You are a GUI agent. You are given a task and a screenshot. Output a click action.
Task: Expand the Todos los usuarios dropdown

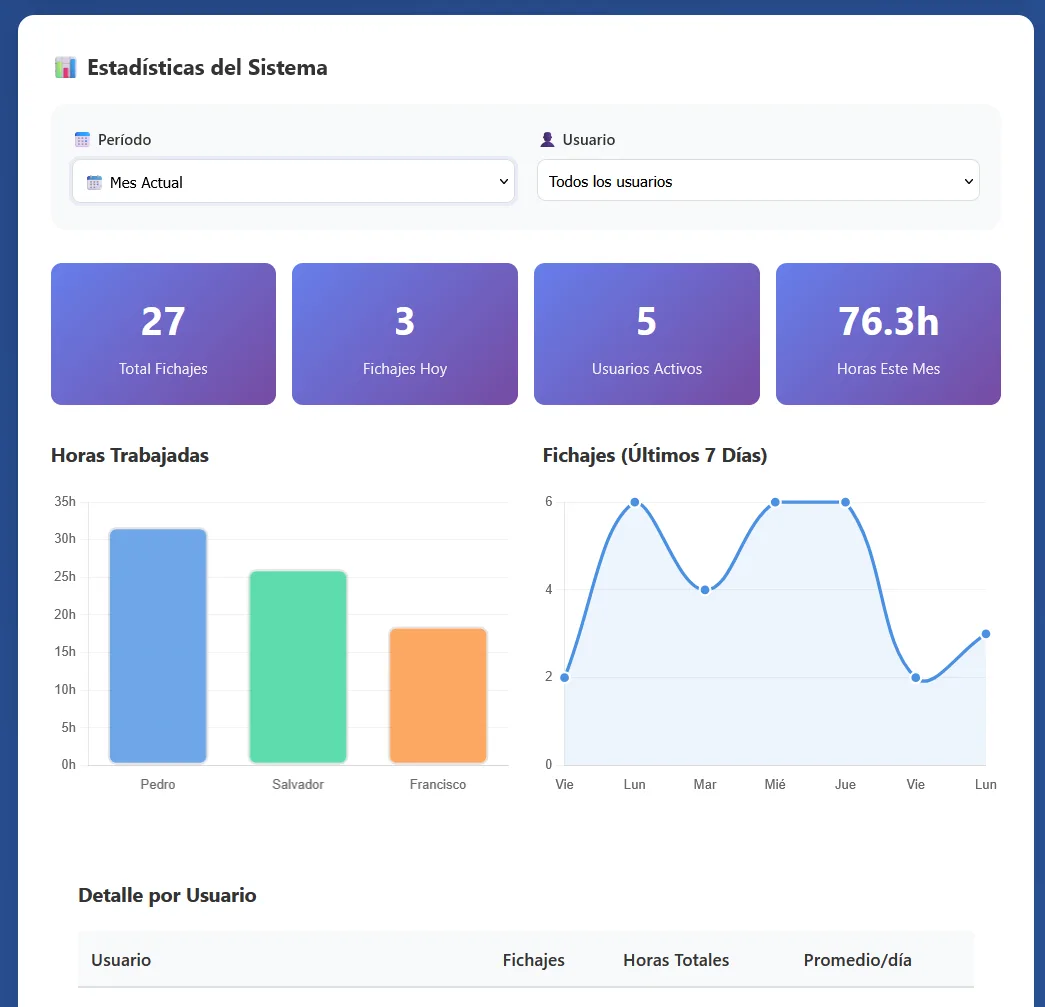tap(757, 181)
